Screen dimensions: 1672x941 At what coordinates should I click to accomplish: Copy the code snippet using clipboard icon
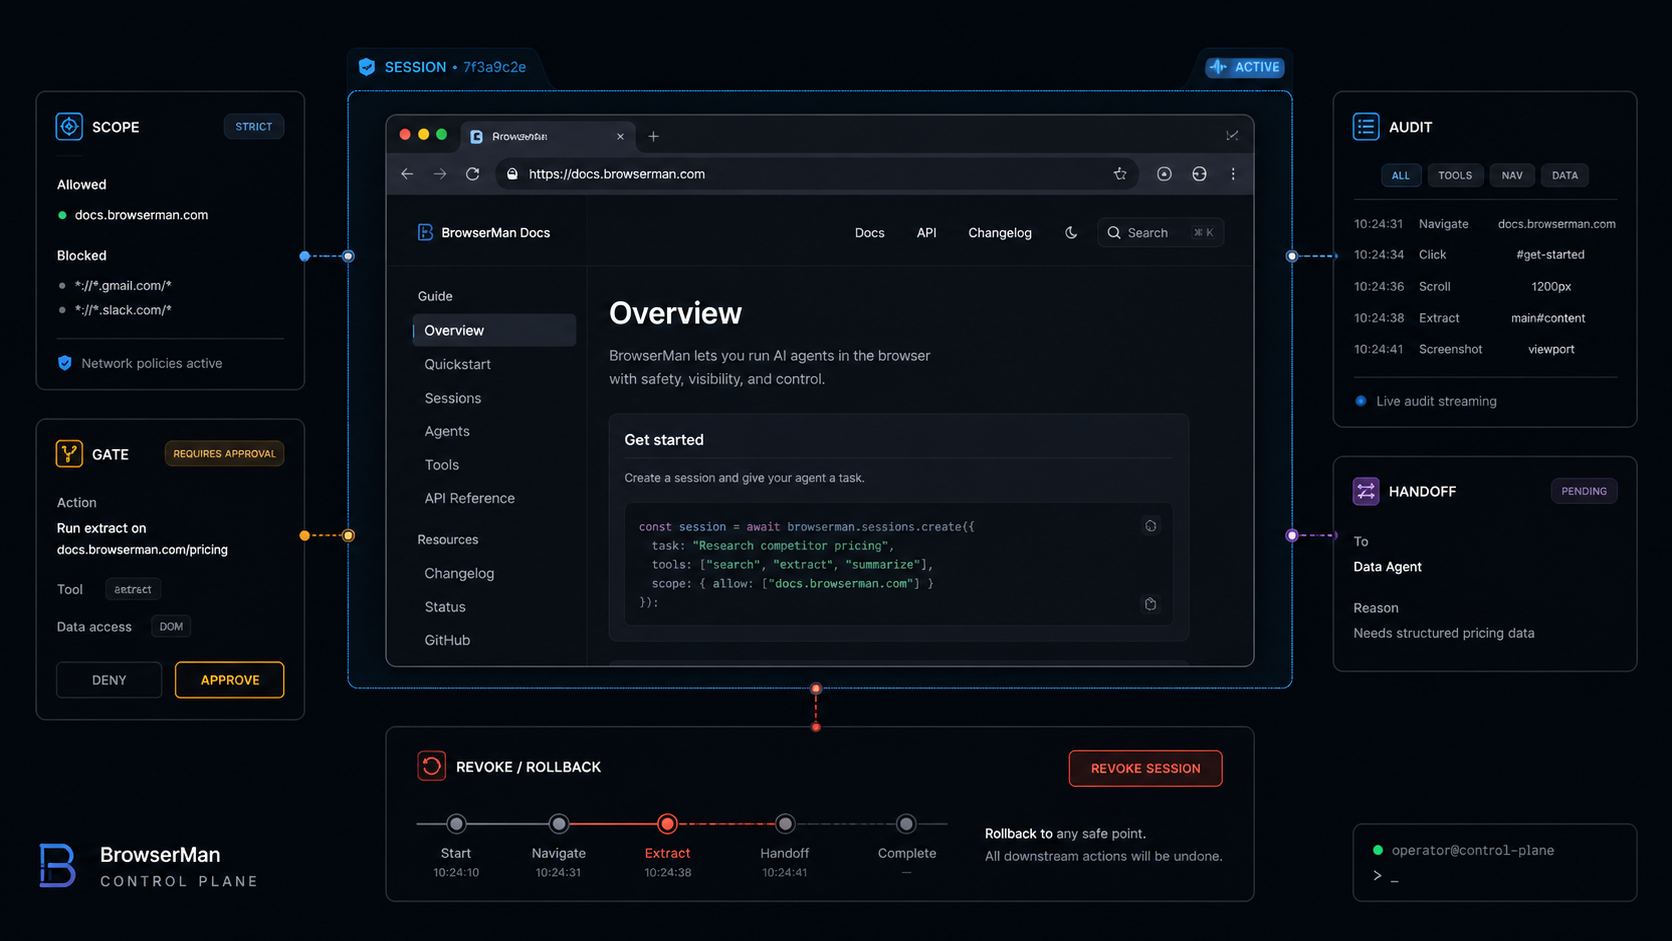tap(1150, 604)
